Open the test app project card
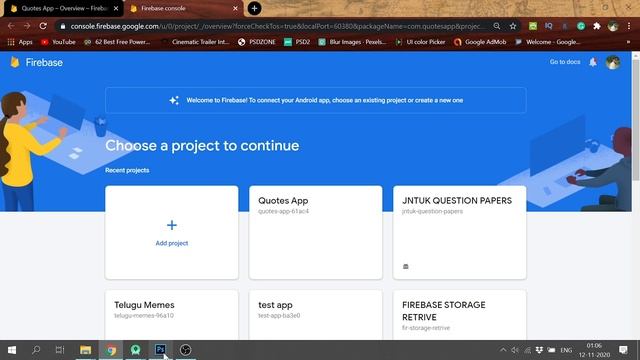This screenshot has height=360, width=640. 316,315
